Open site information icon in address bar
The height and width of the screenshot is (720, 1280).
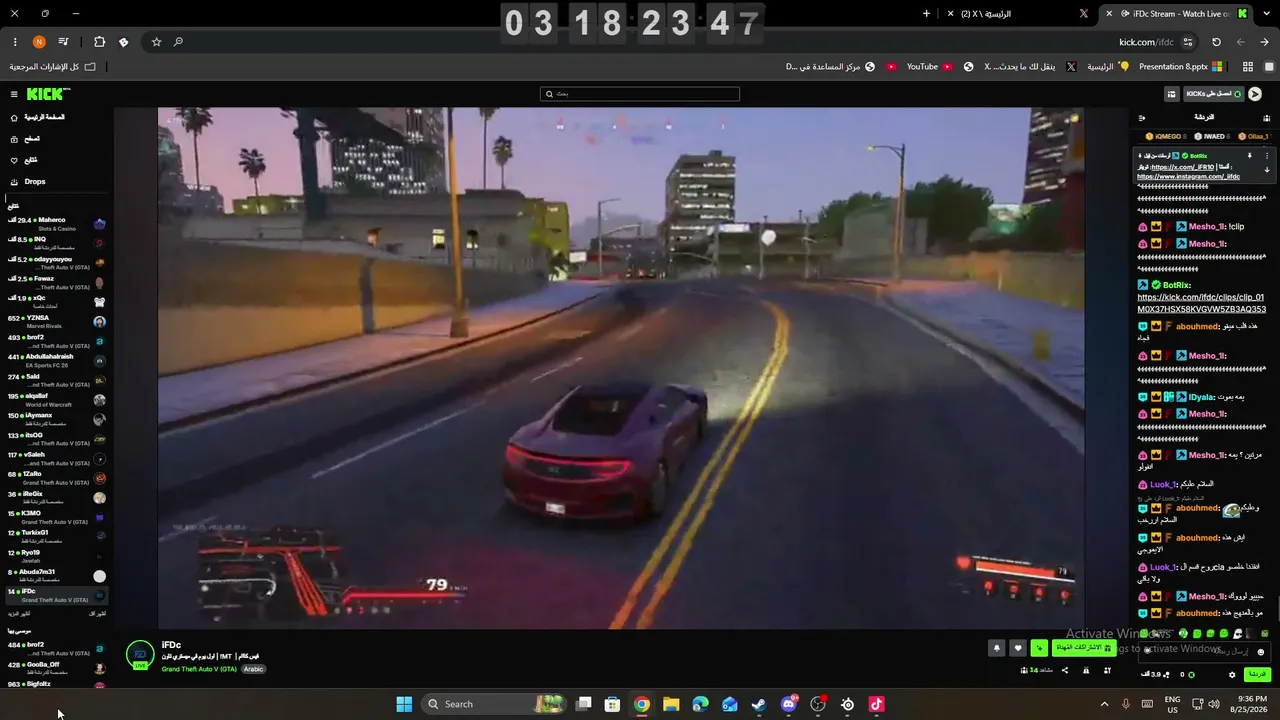pos(1188,42)
